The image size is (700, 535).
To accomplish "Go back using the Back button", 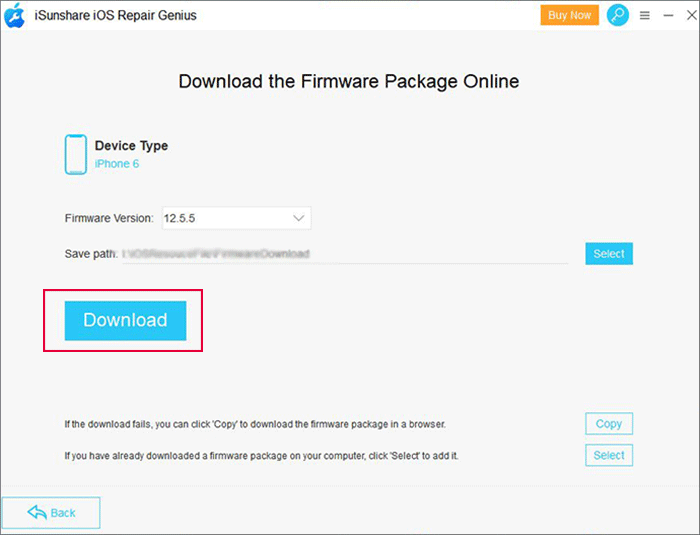I will (51, 513).
